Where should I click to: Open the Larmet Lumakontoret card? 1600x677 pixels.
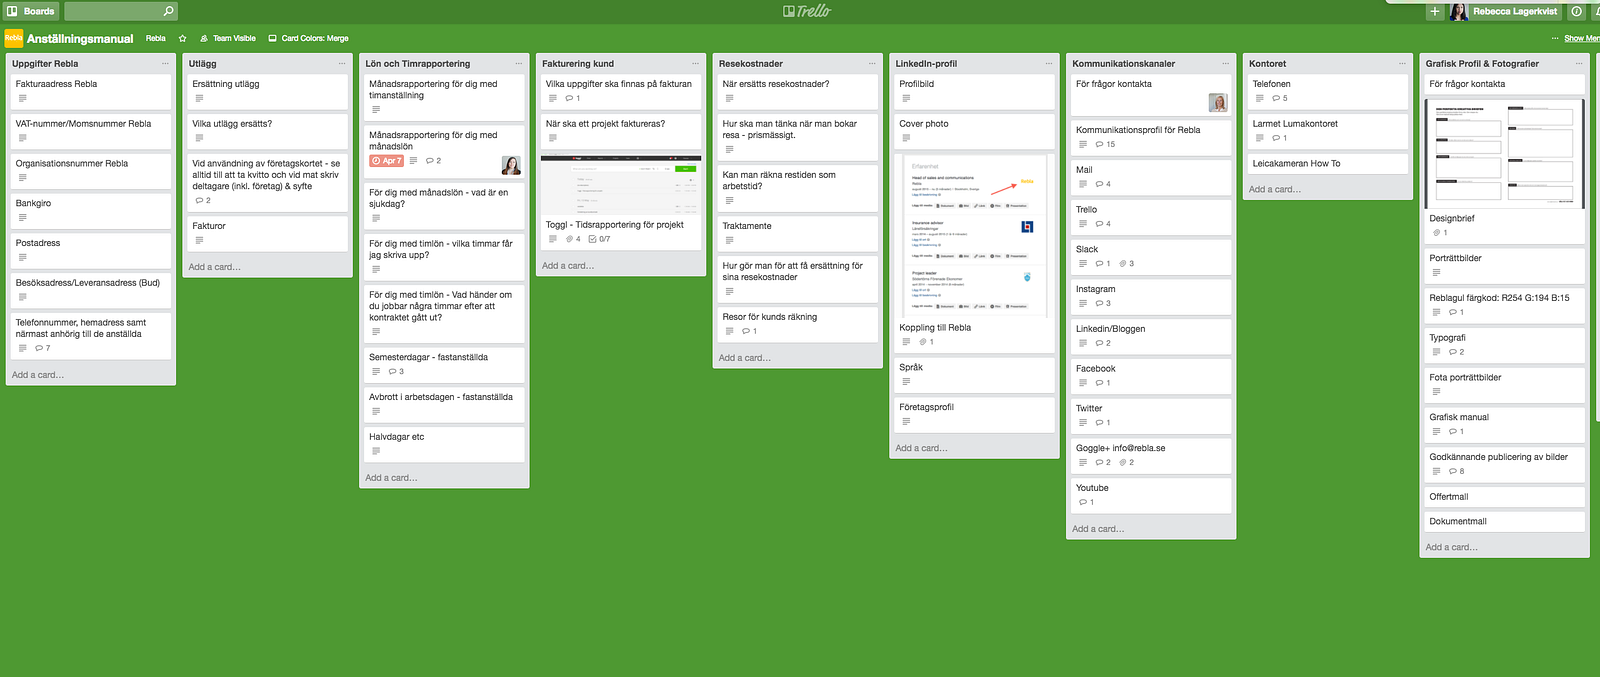pyautogui.click(x=1328, y=131)
